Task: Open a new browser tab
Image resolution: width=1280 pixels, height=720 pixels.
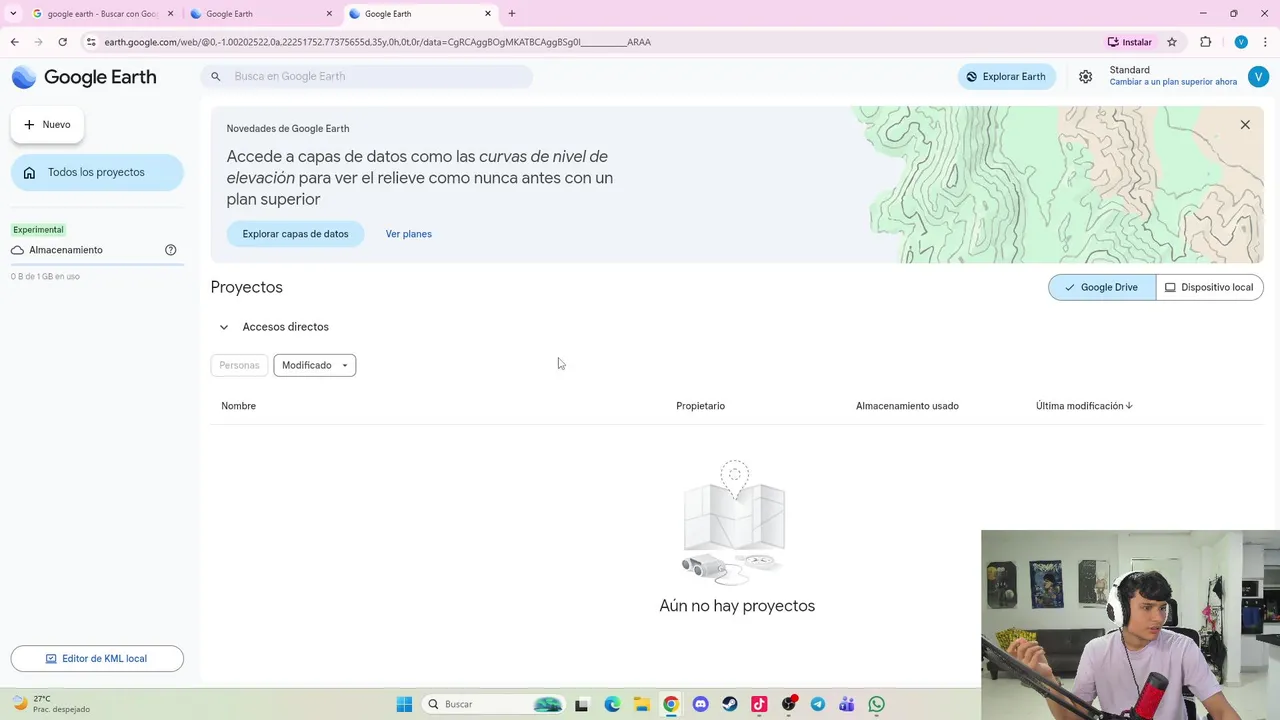Action: tap(512, 14)
